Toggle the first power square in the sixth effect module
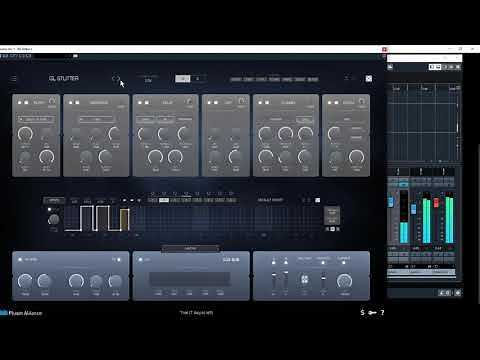This screenshot has height=360, width=480. click(330, 102)
